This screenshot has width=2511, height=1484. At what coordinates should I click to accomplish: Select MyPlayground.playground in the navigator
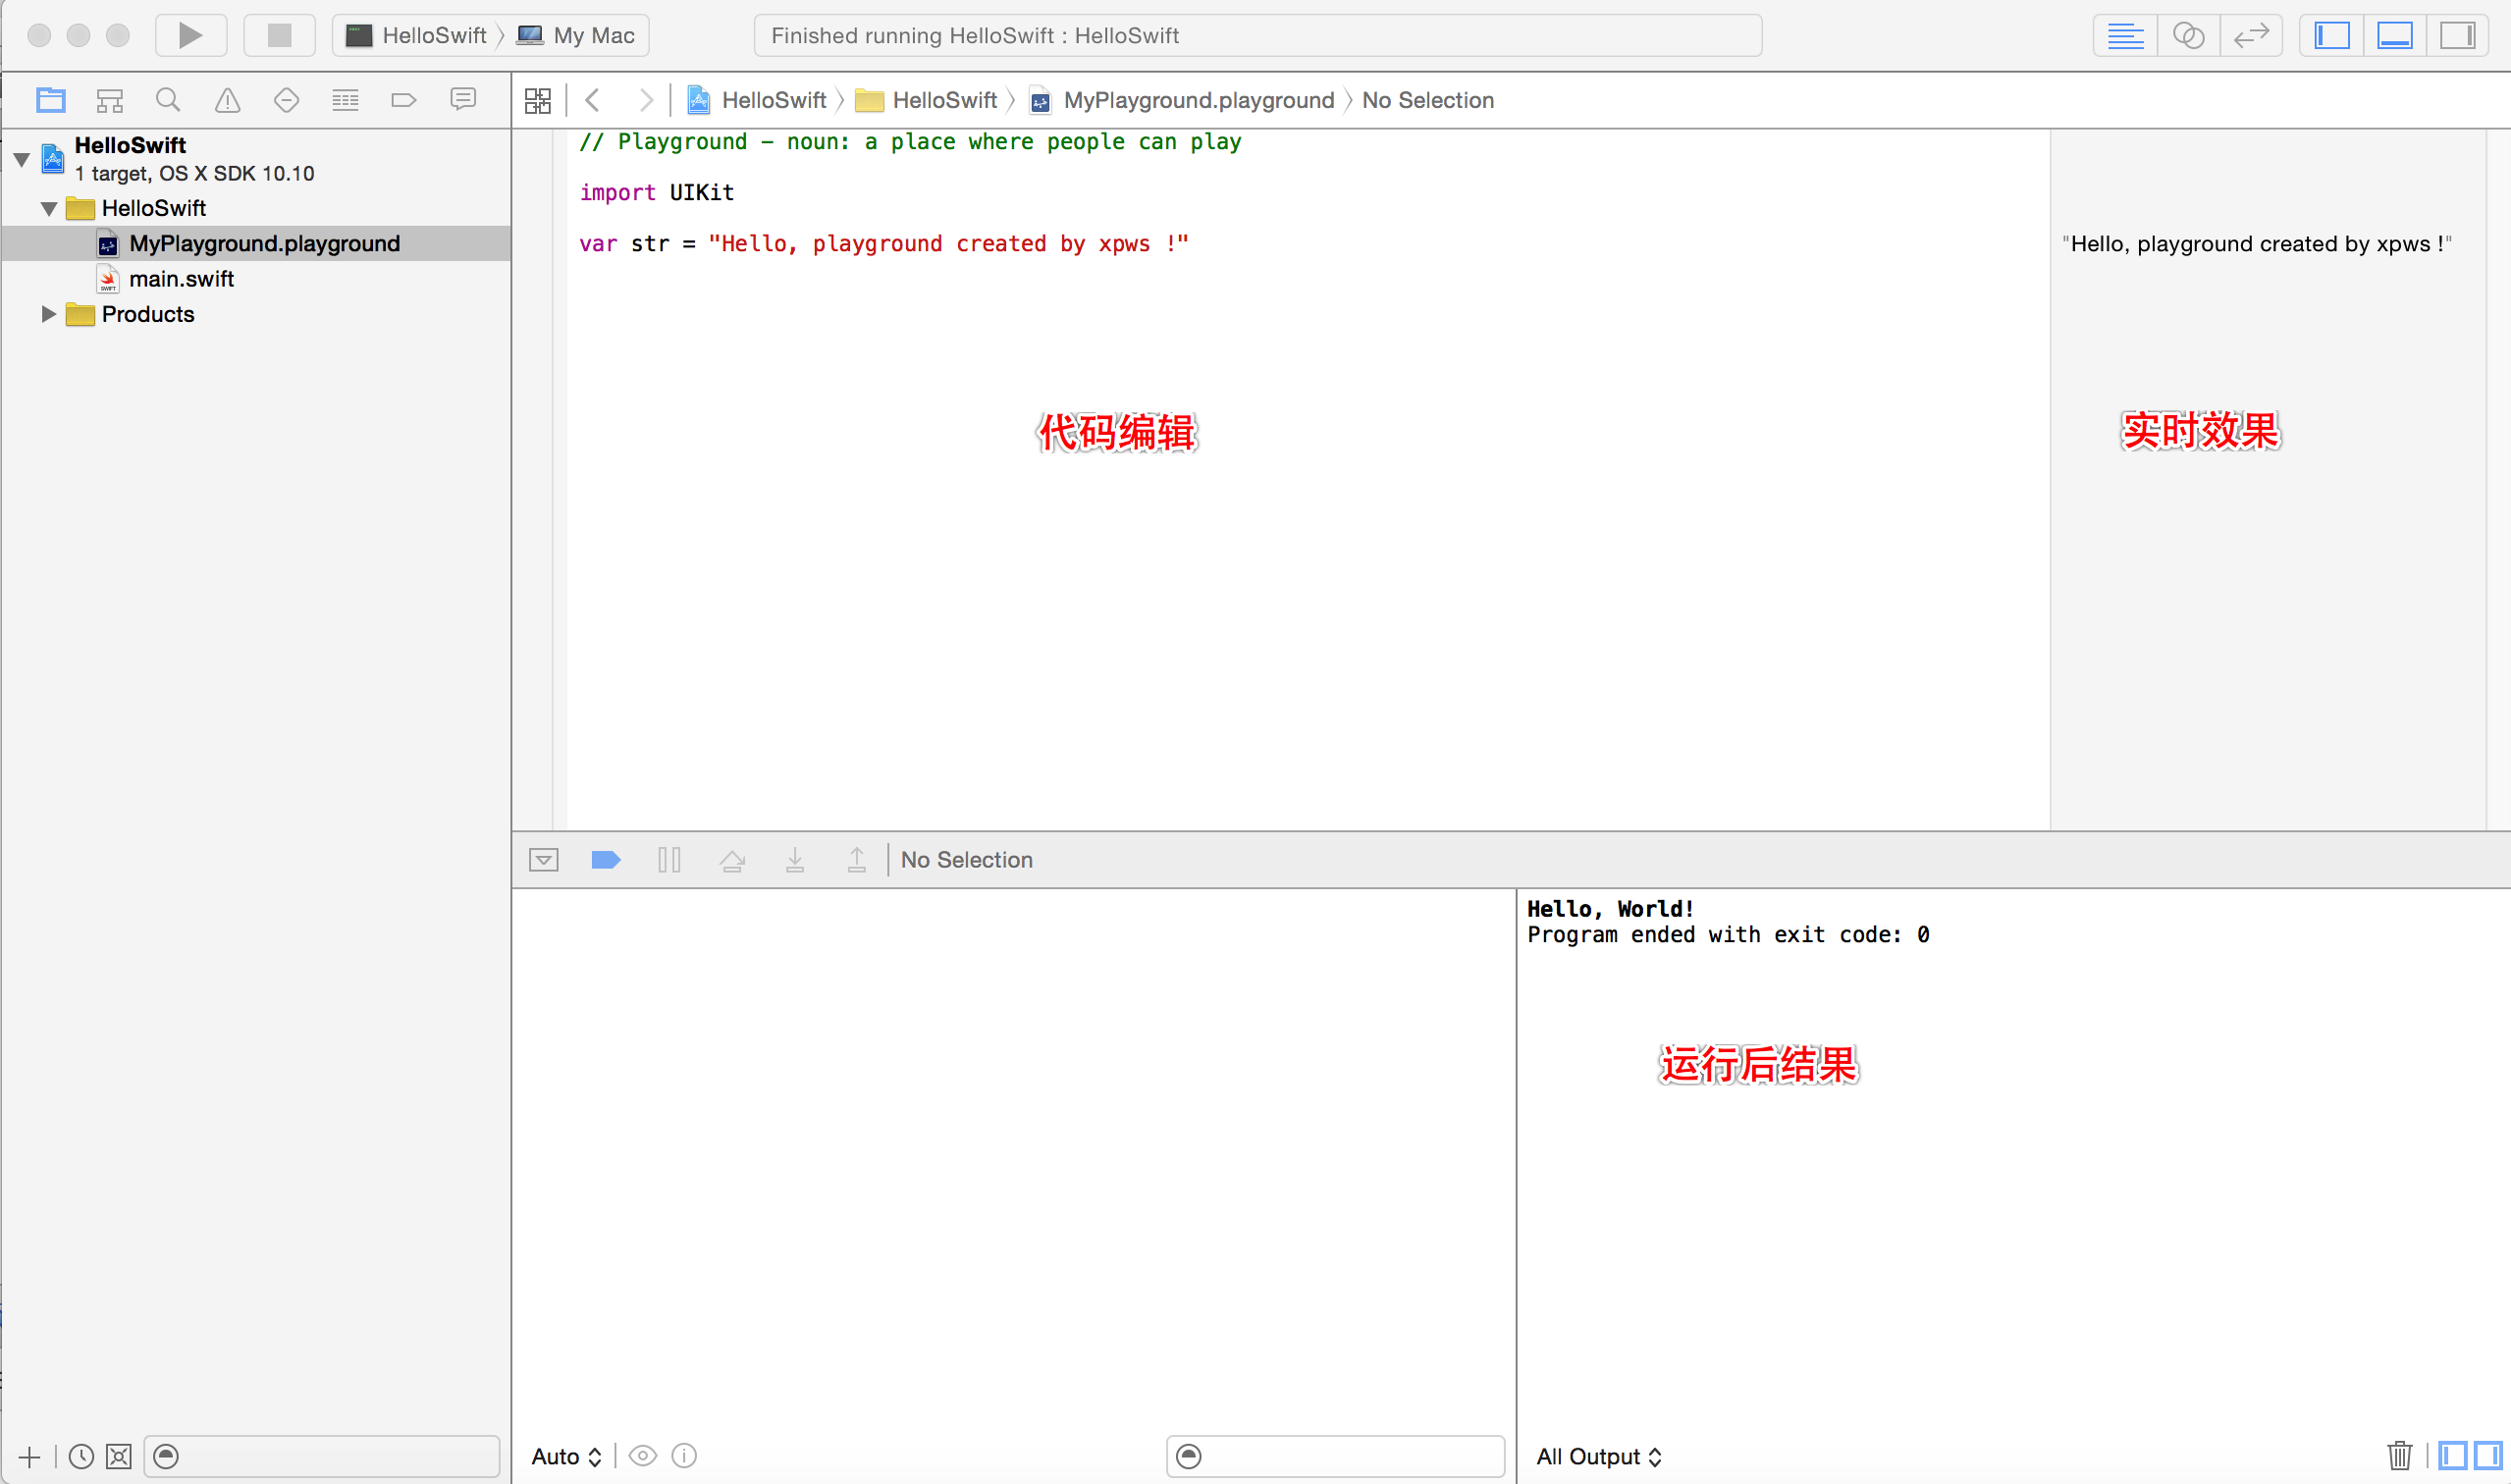click(x=256, y=243)
